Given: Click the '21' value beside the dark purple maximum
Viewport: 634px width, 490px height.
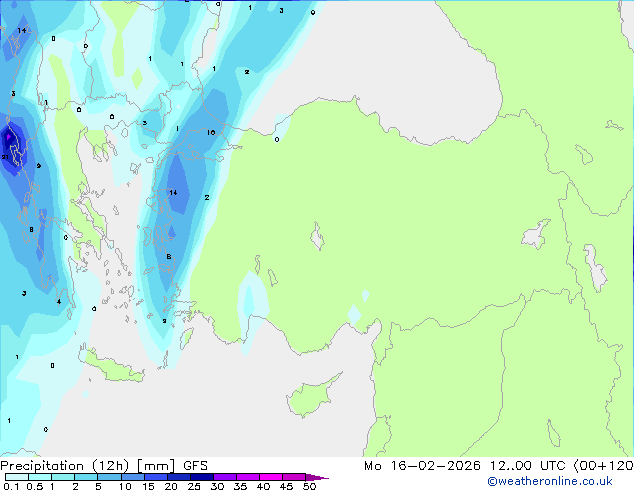Looking at the screenshot, I should coord(5,157).
